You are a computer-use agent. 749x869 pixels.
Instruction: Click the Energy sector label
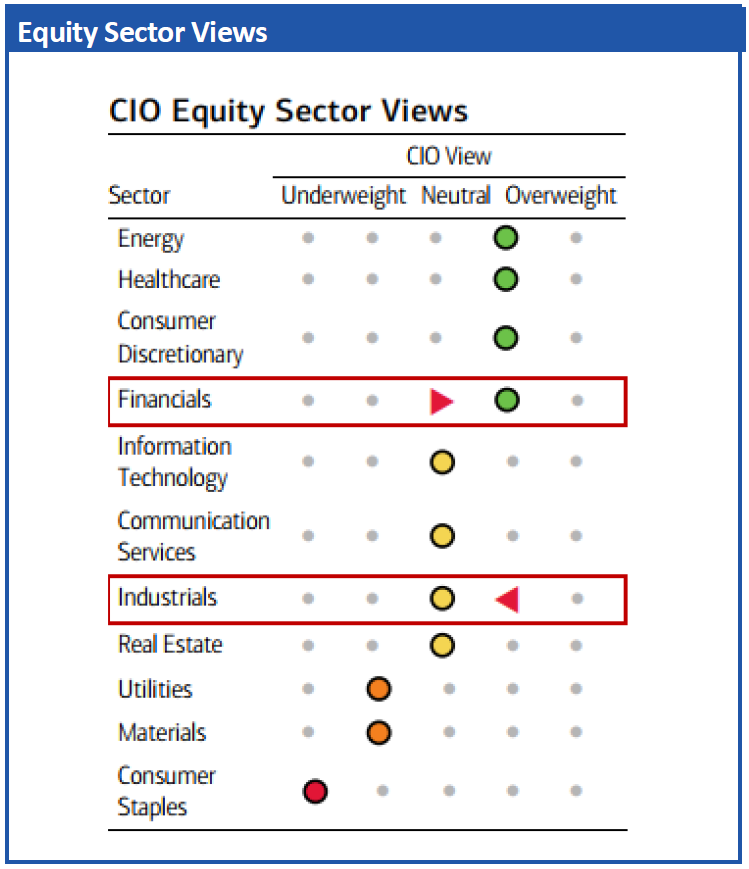click(x=151, y=239)
